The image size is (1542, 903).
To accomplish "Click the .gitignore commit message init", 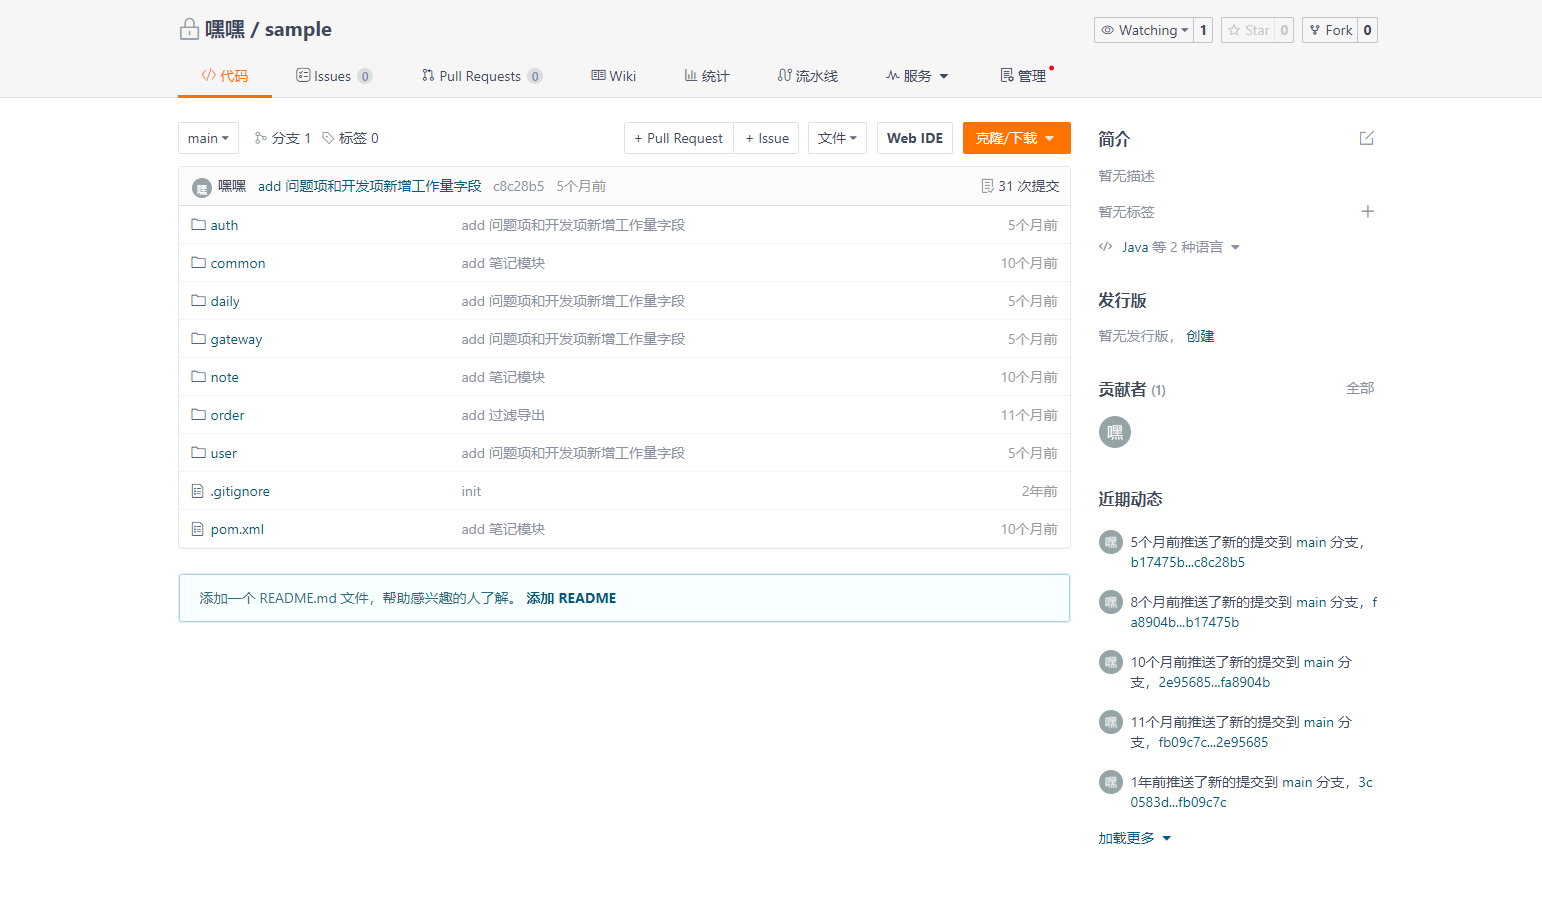I will coord(471,491).
